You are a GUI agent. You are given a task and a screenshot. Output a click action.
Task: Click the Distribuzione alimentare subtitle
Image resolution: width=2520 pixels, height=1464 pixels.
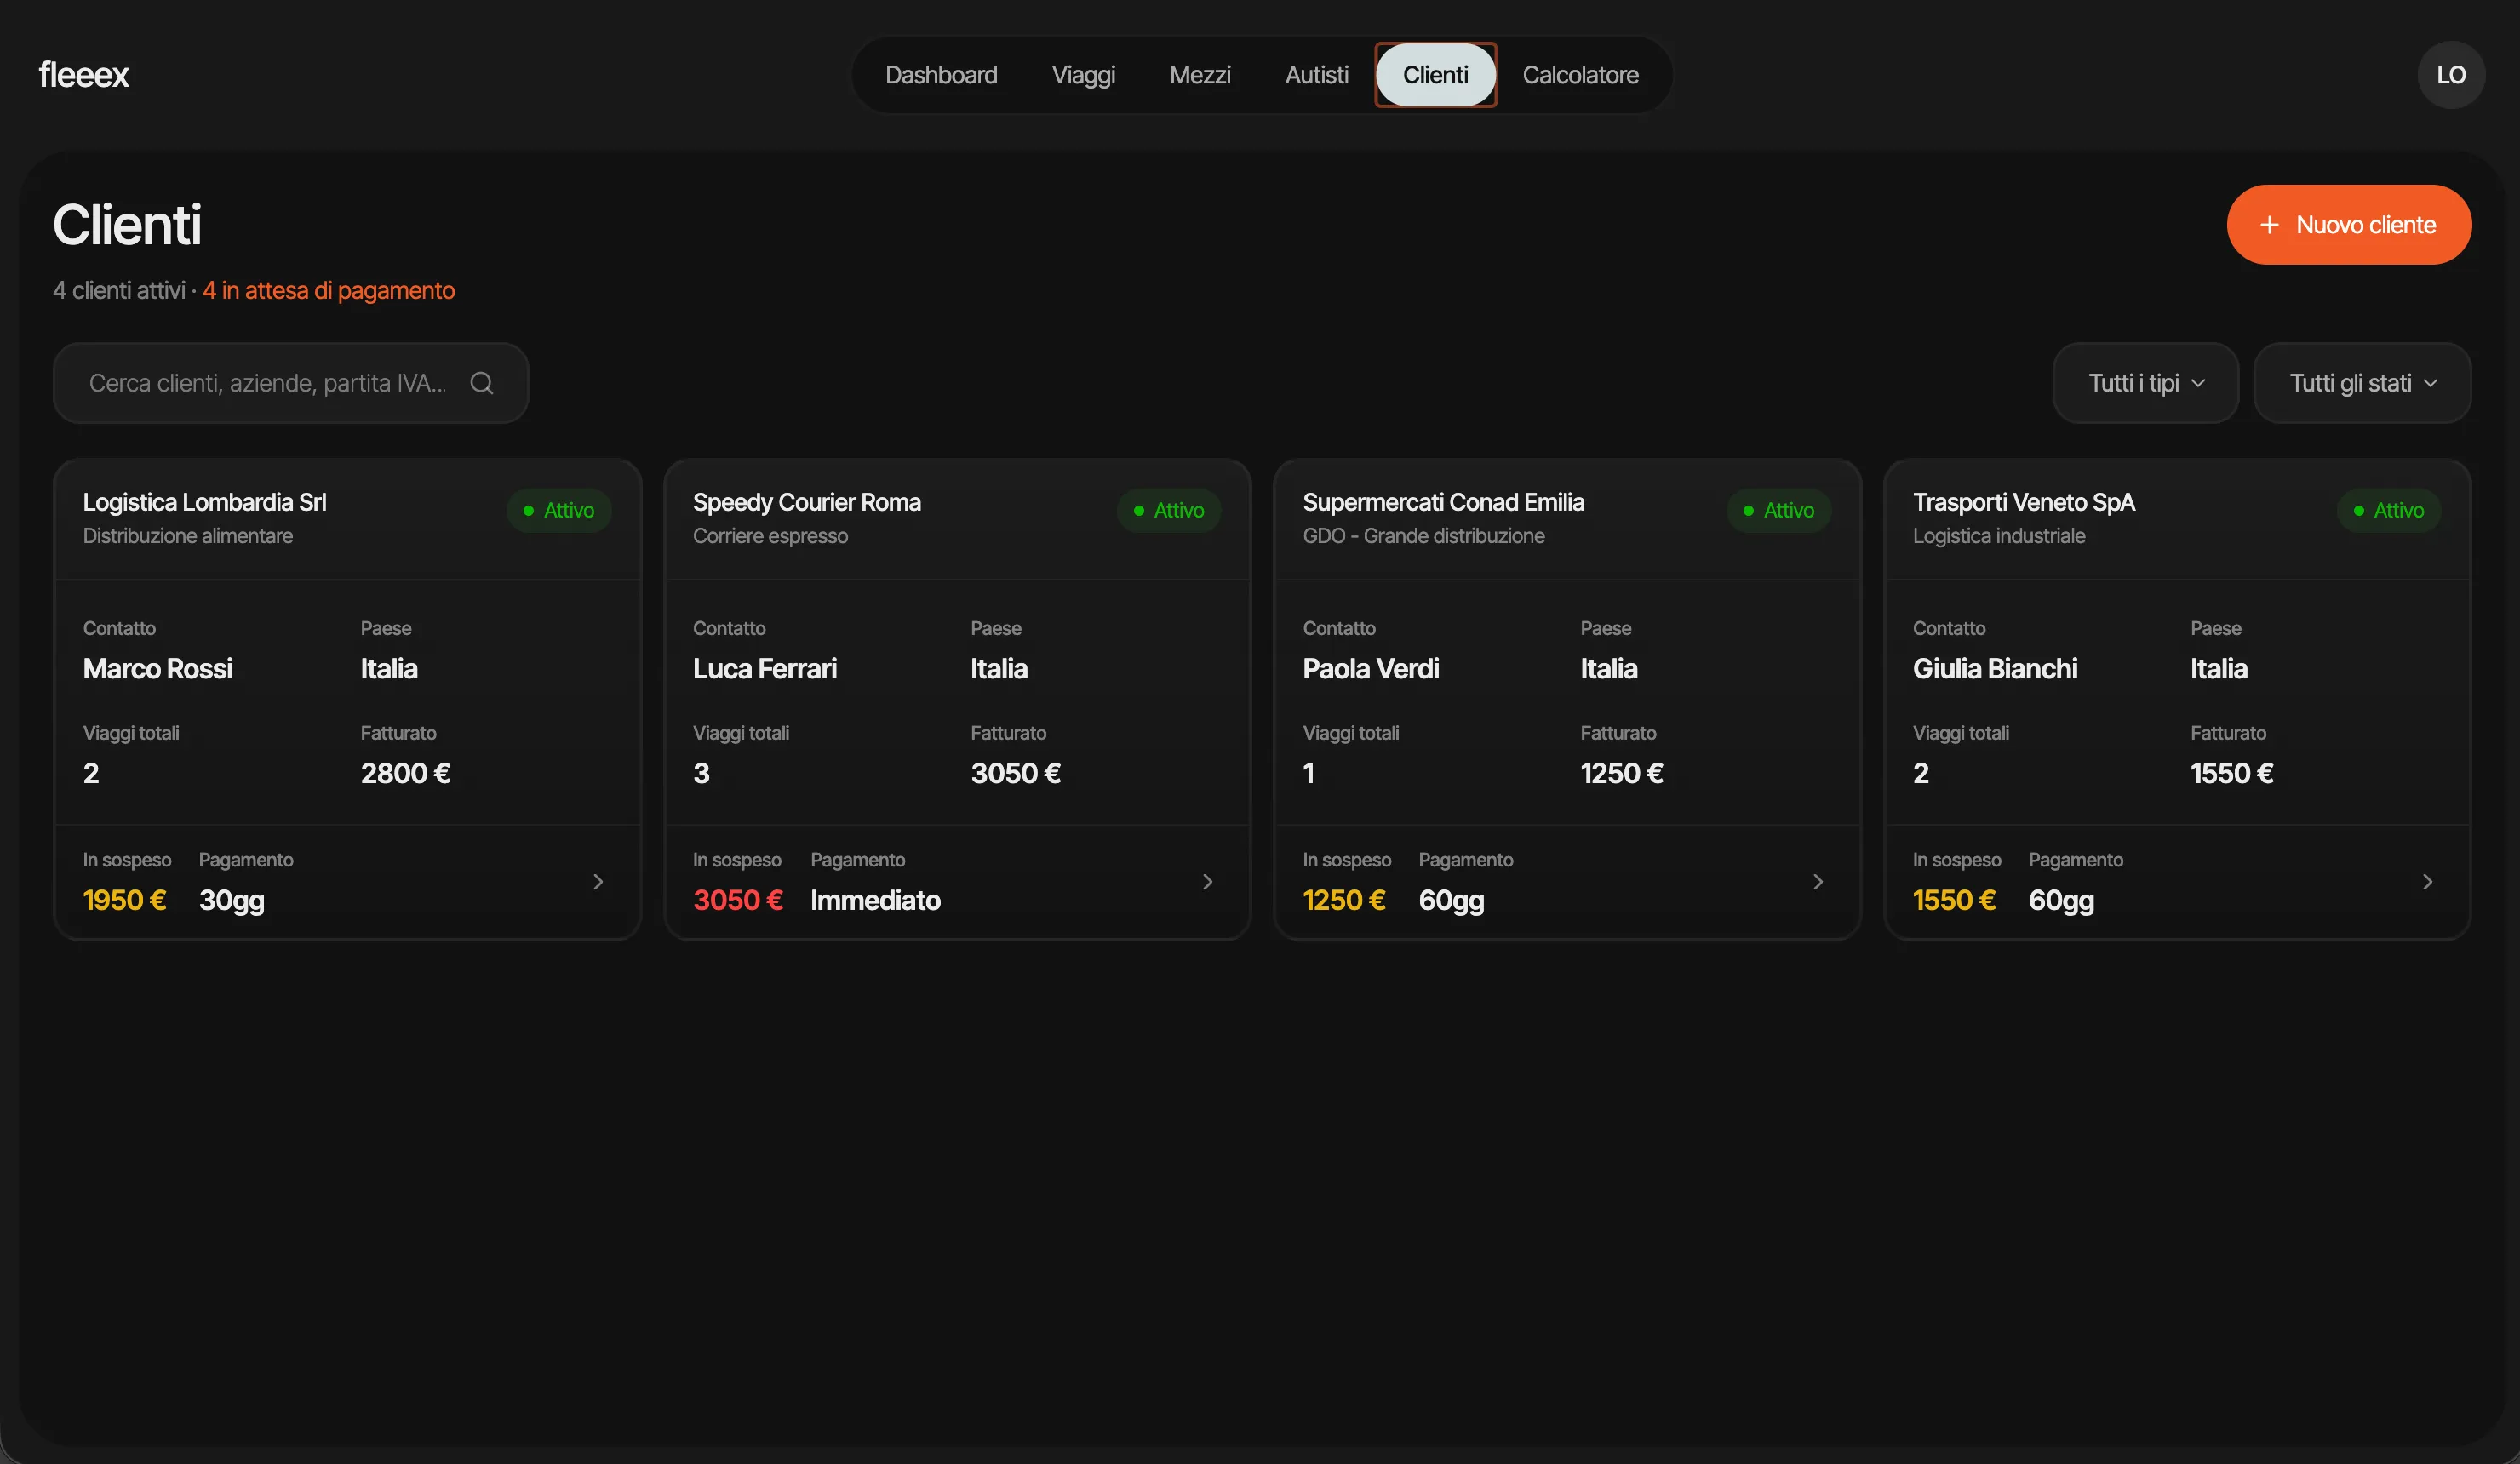point(188,536)
